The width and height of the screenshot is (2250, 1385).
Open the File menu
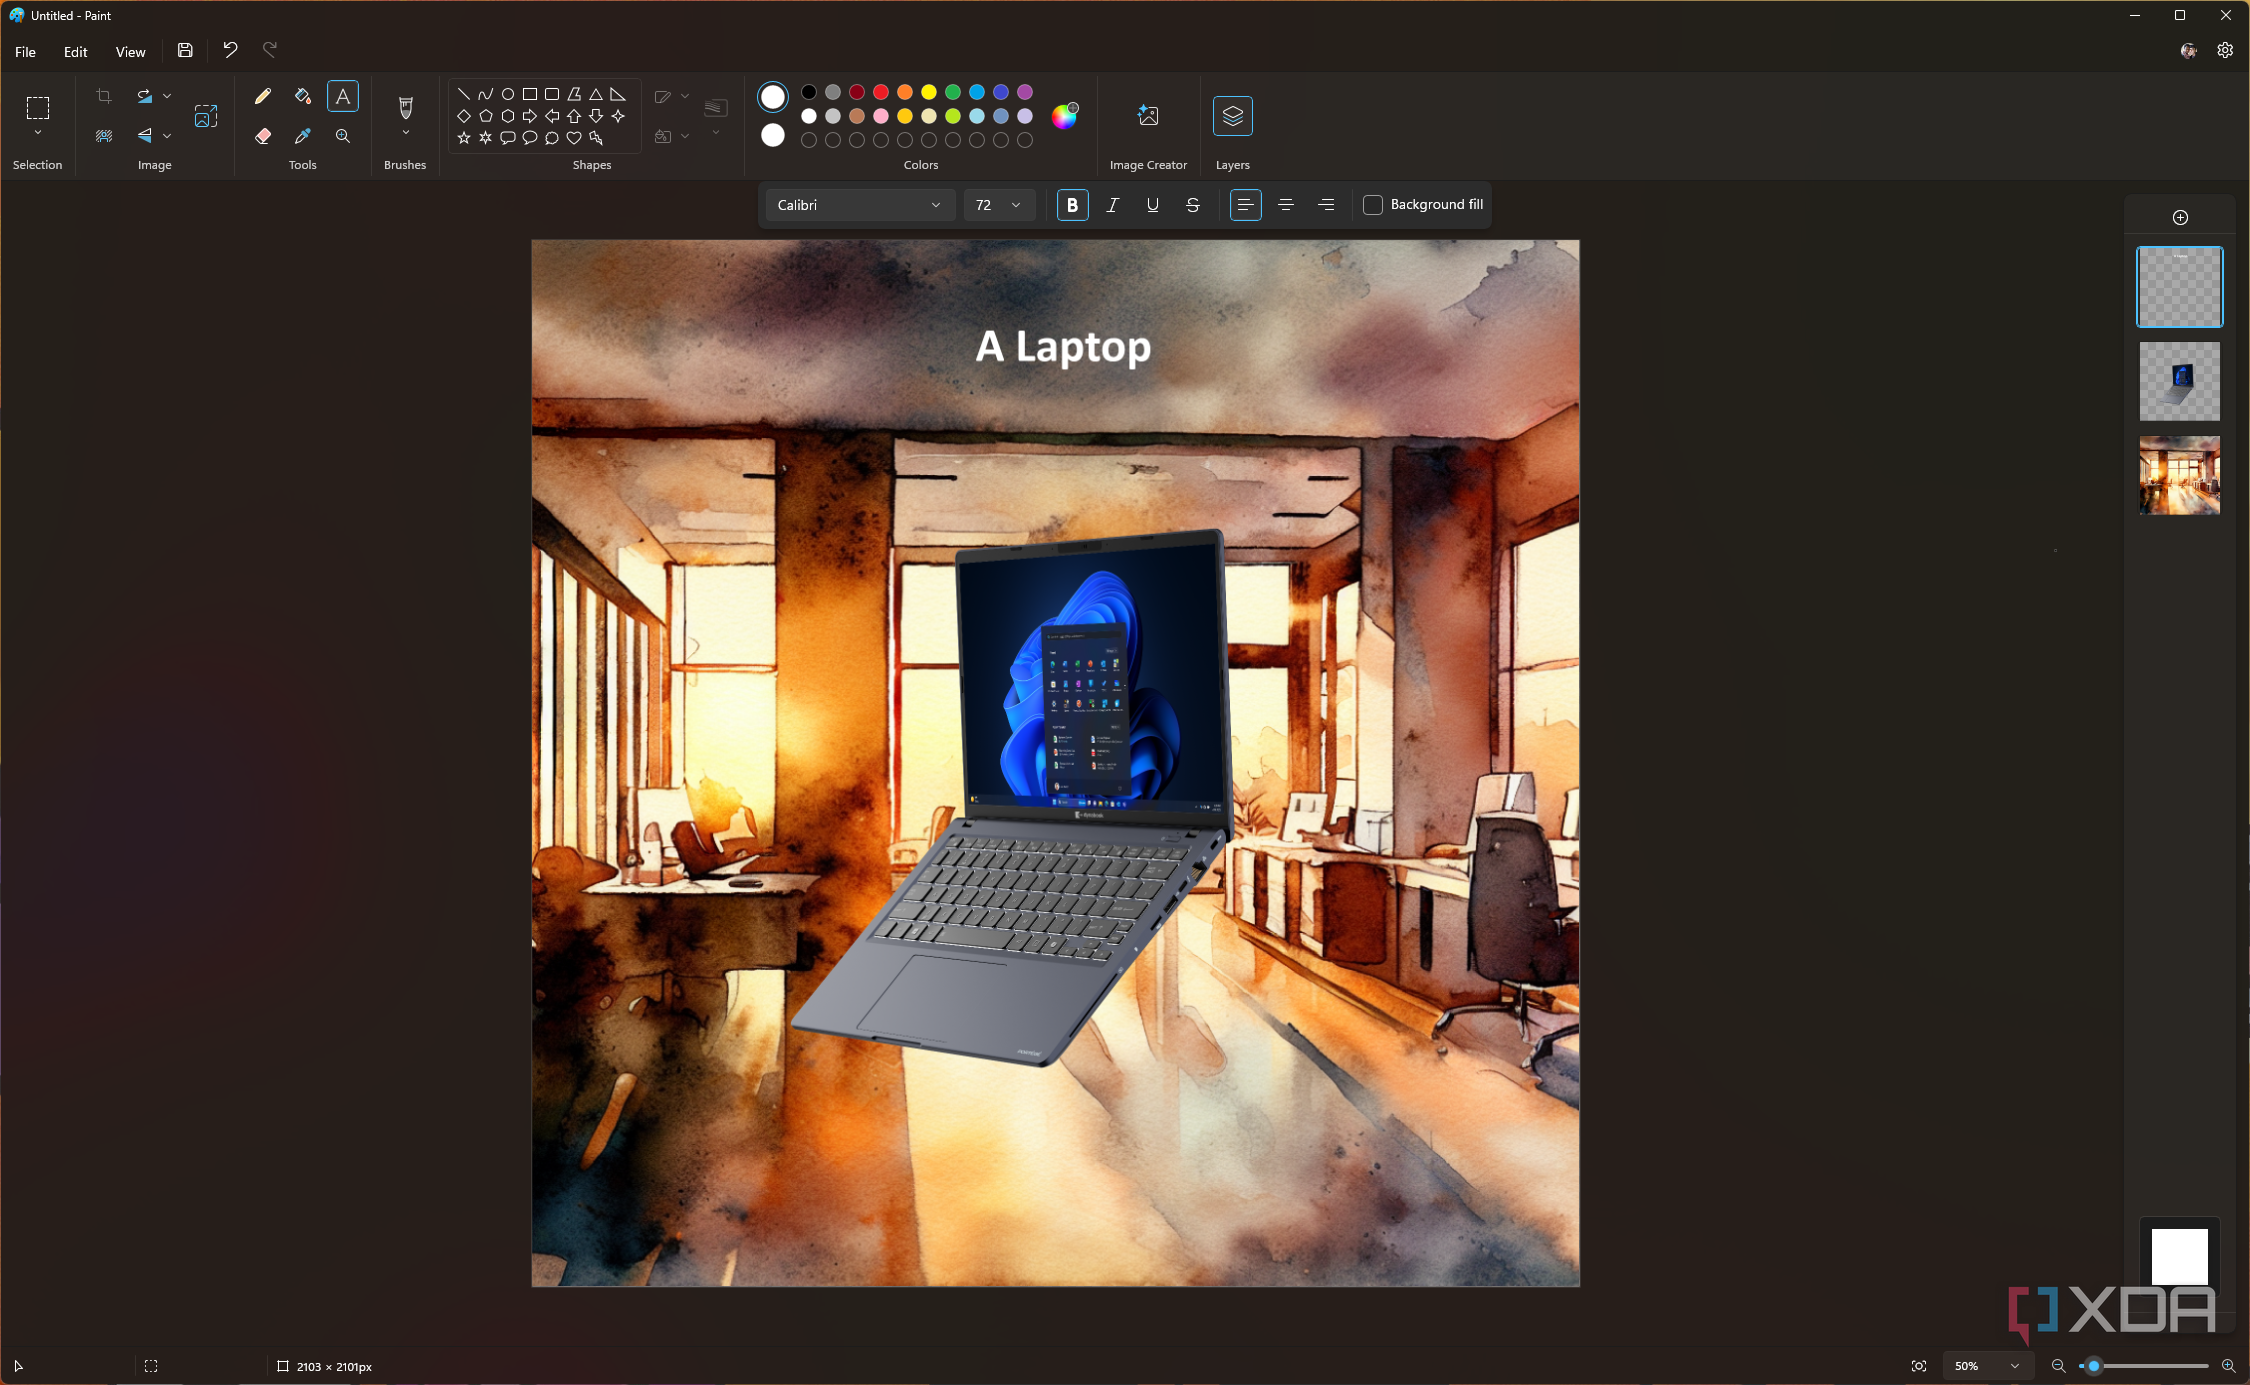click(25, 52)
